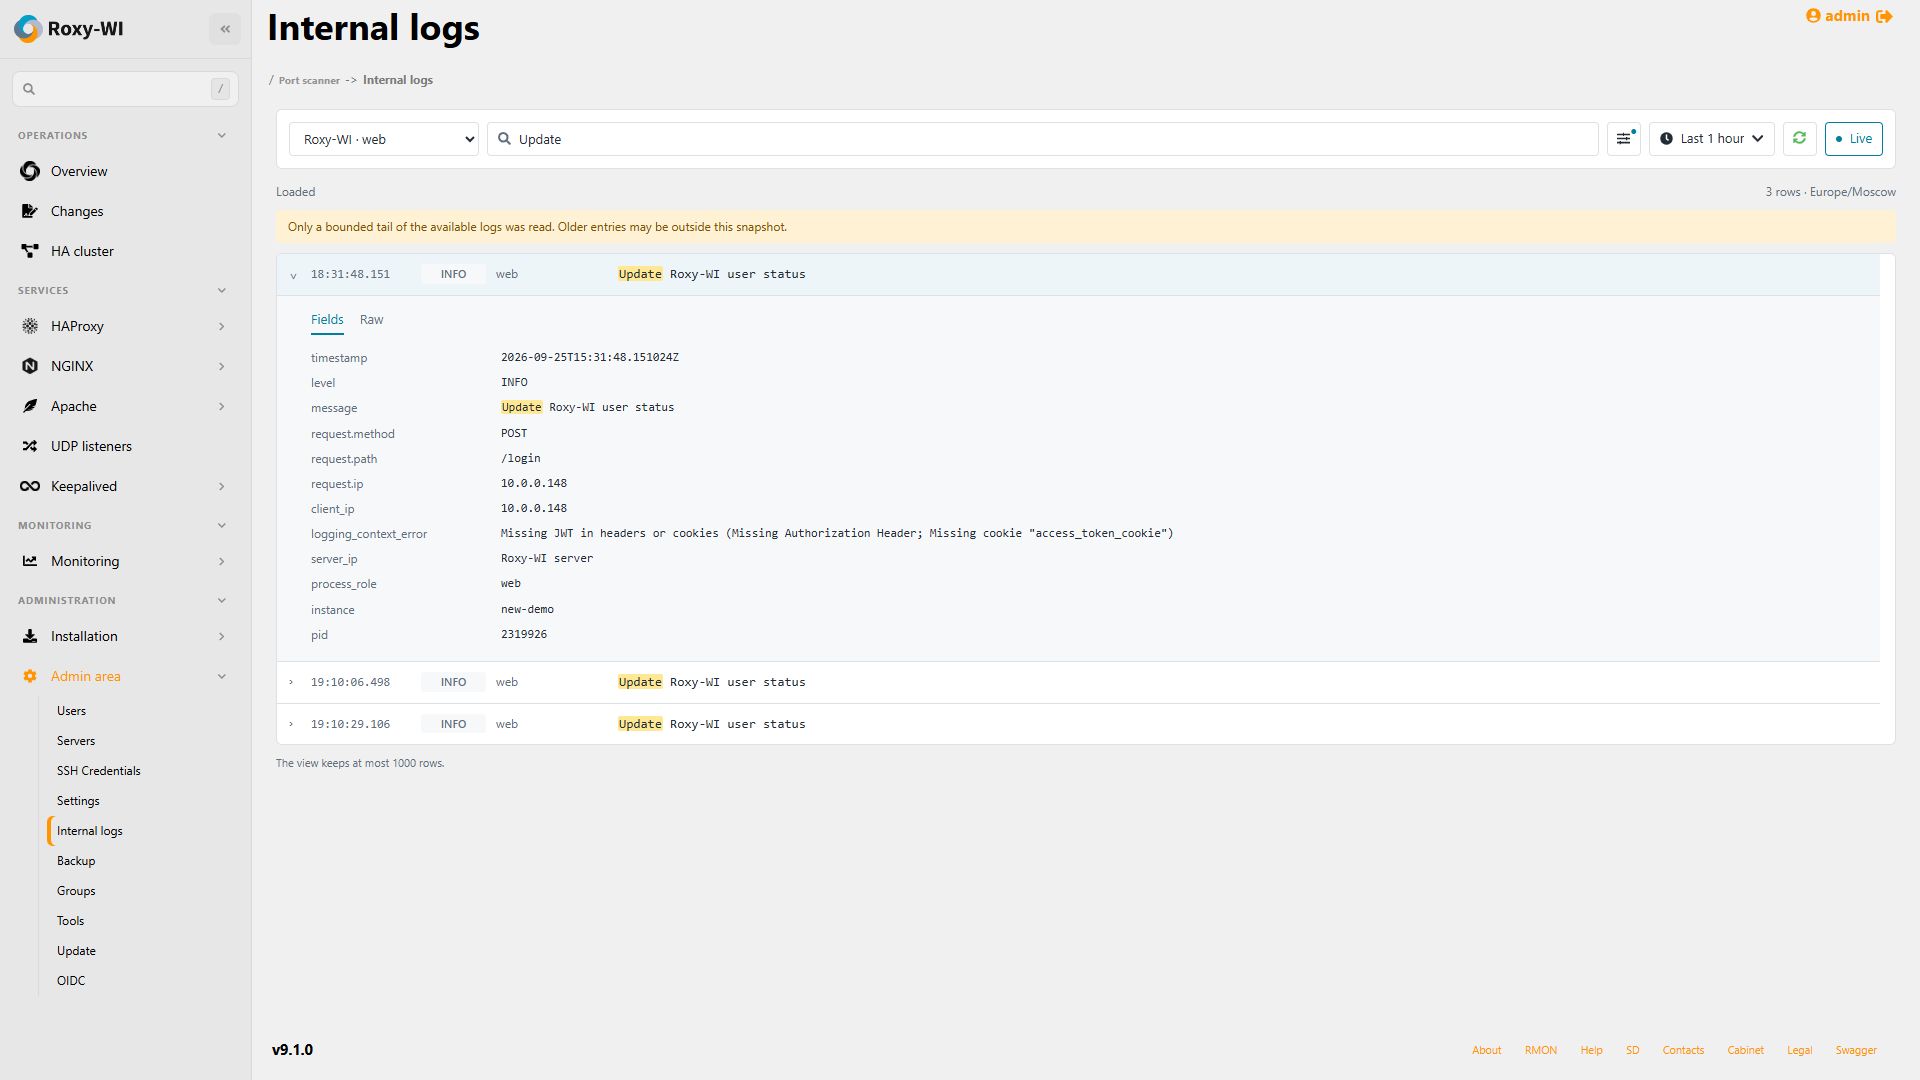
Task: Log out using the exit icon
Action: point(1884,16)
